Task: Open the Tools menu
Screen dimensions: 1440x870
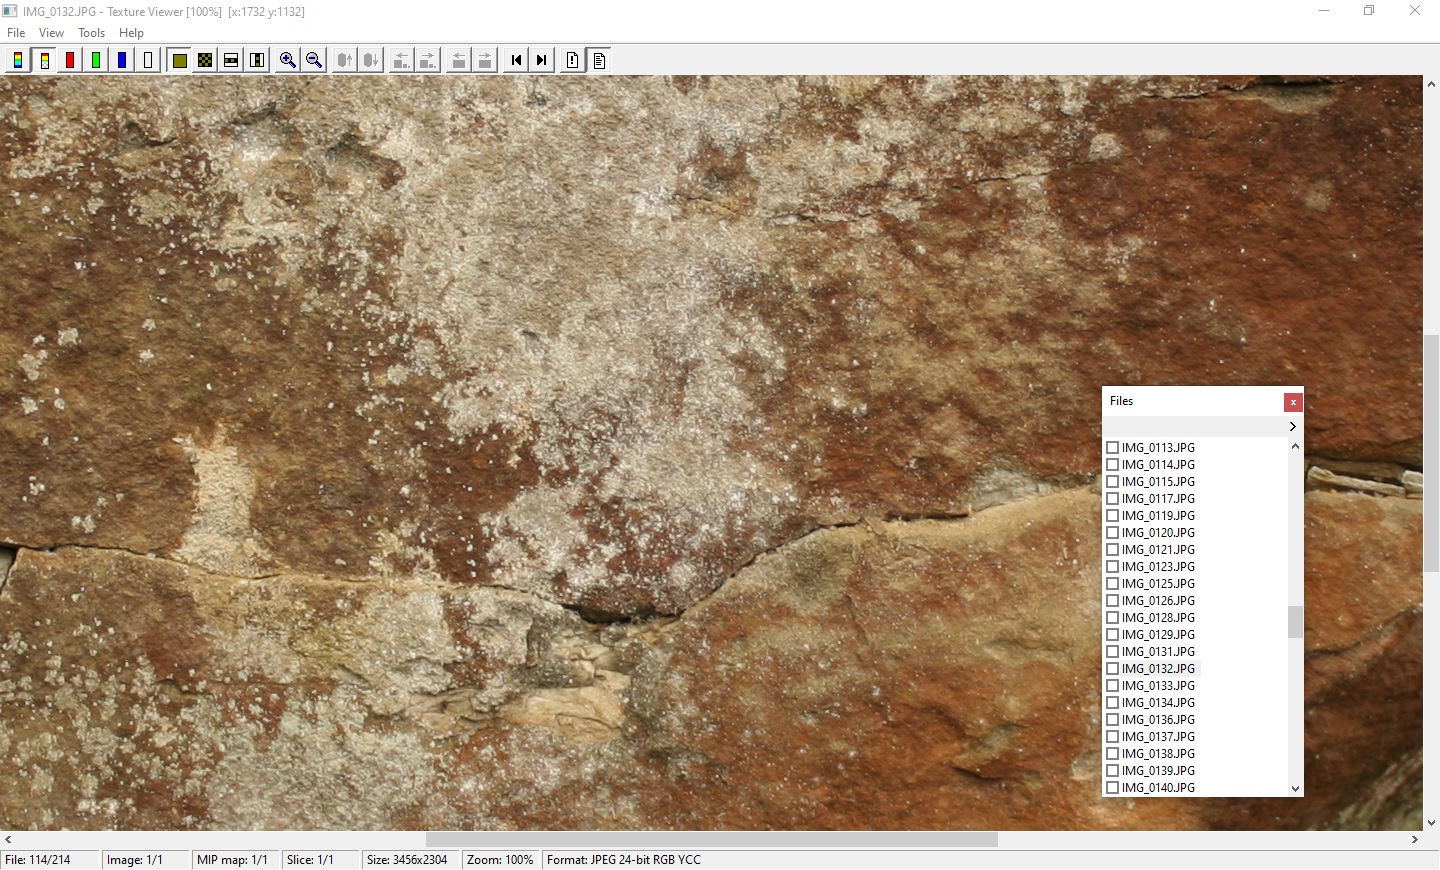Action: coord(91,32)
